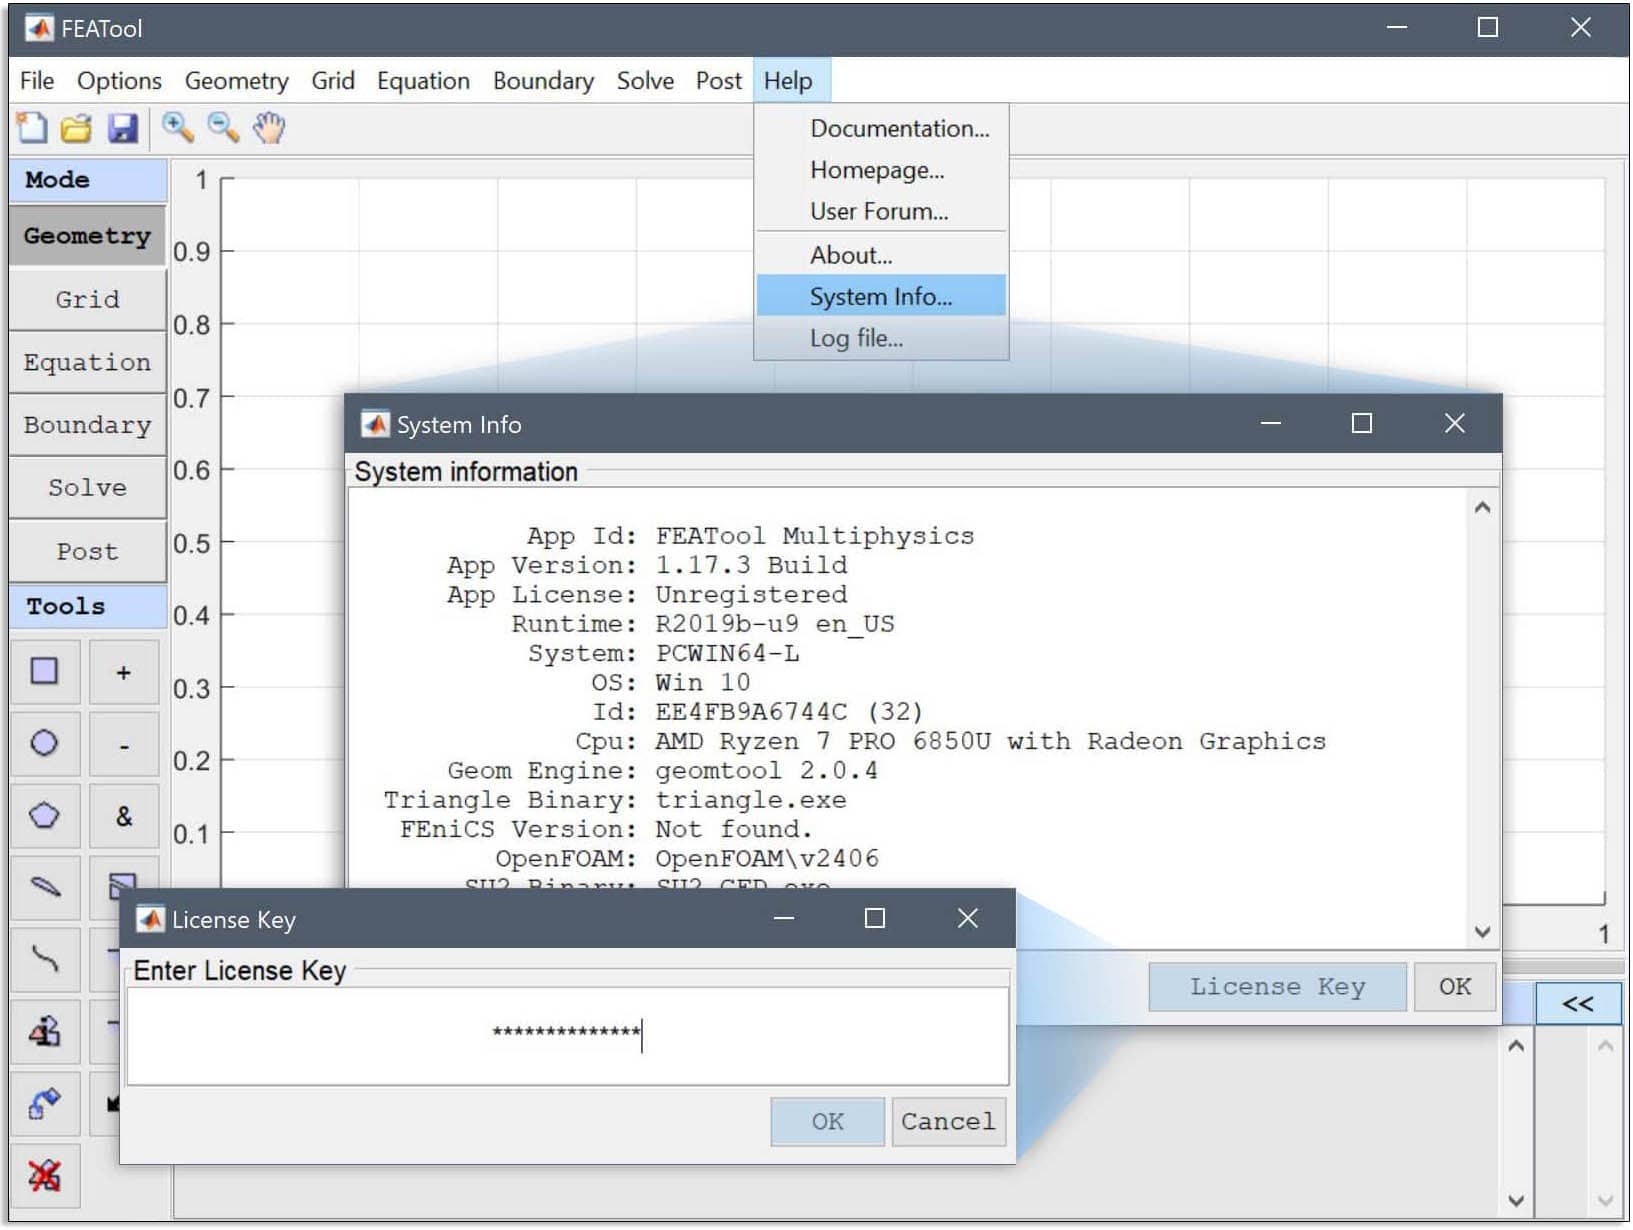Switch to Equation mode

(x=88, y=362)
